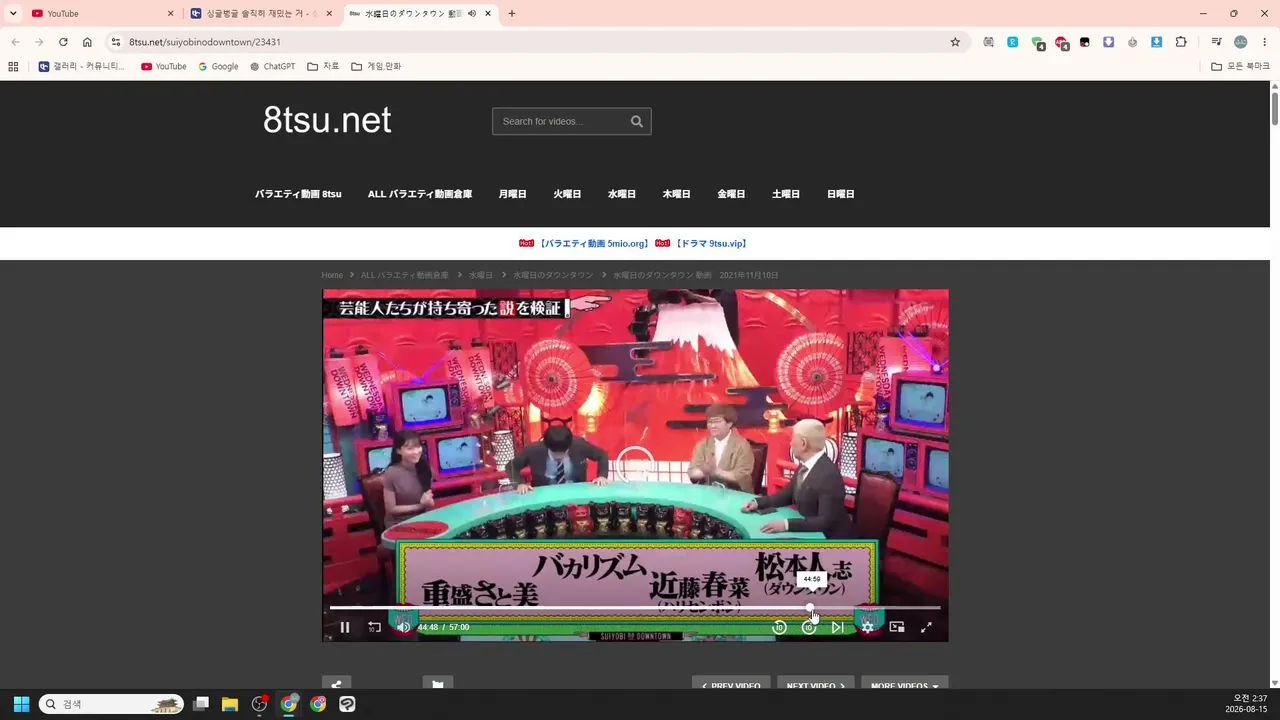
Task: Open the ChatGPT bookmark
Action: (x=273, y=67)
